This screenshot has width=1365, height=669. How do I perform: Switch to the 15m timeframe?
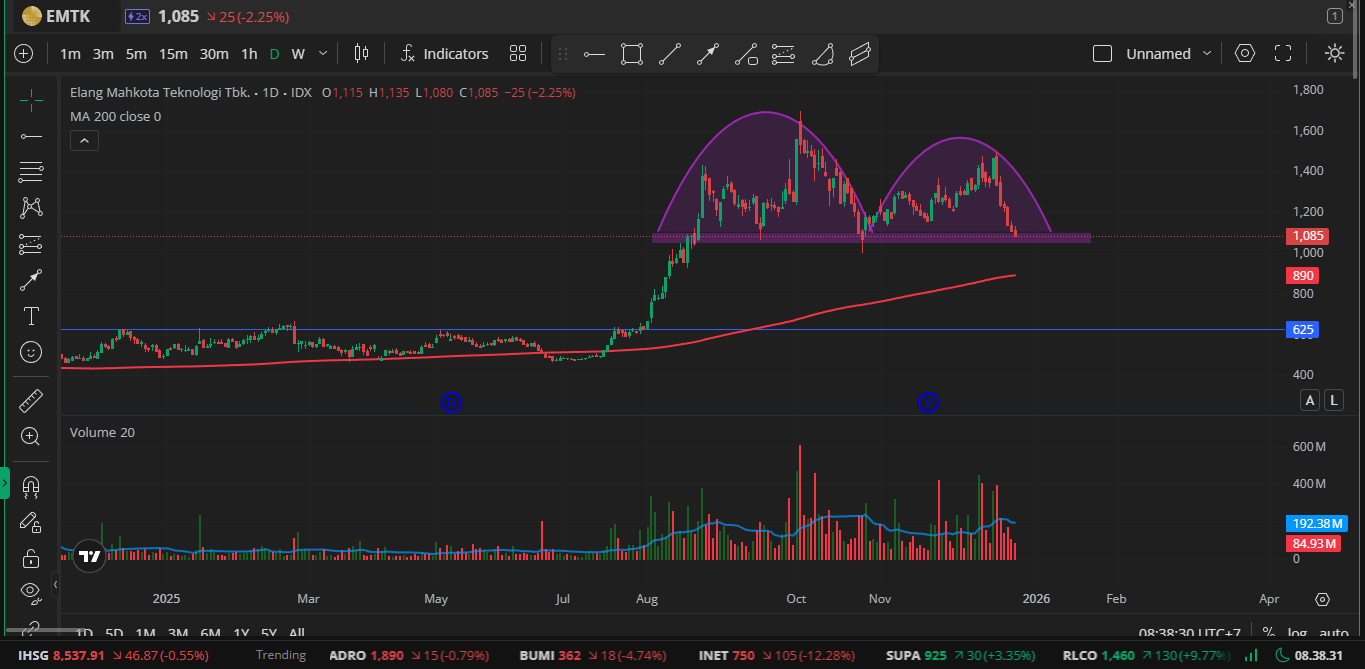[x=173, y=54]
